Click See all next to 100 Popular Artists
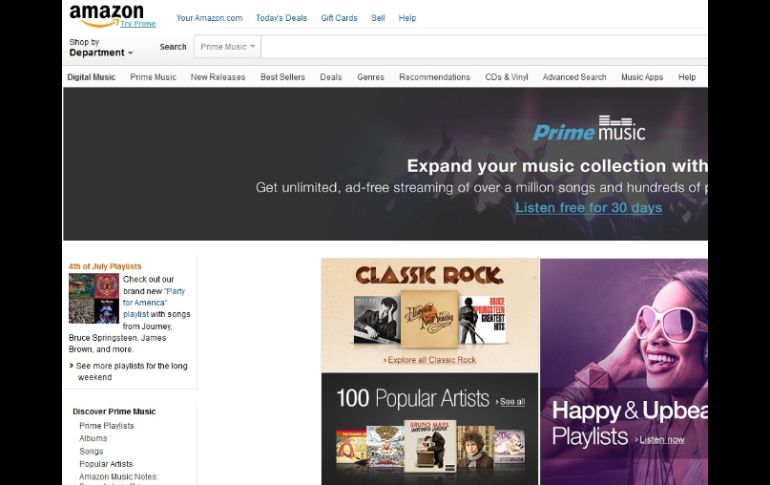Image resolution: width=770 pixels, height=485 pixels. pos(510,402)
